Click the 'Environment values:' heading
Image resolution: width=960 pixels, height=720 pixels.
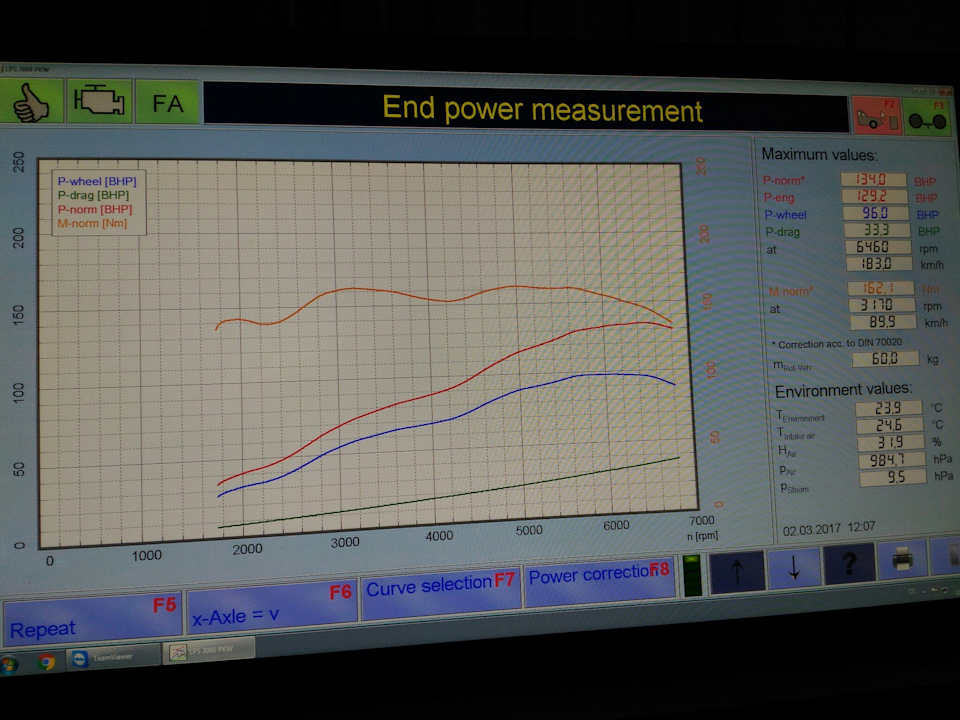tap(844, 389)
